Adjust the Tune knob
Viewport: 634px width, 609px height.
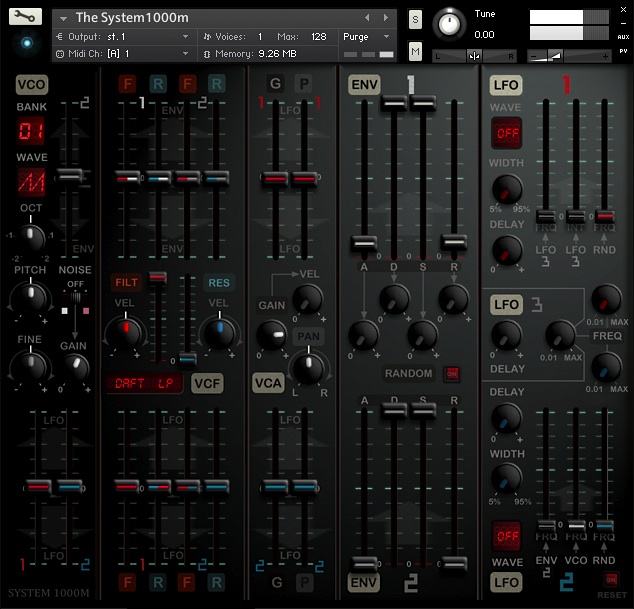pyautogui.click(x=449, y=24)
